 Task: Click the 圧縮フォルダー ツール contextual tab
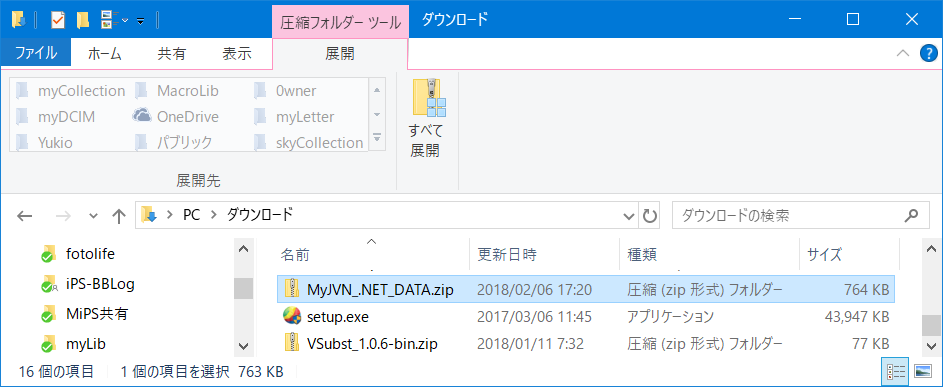340,23
